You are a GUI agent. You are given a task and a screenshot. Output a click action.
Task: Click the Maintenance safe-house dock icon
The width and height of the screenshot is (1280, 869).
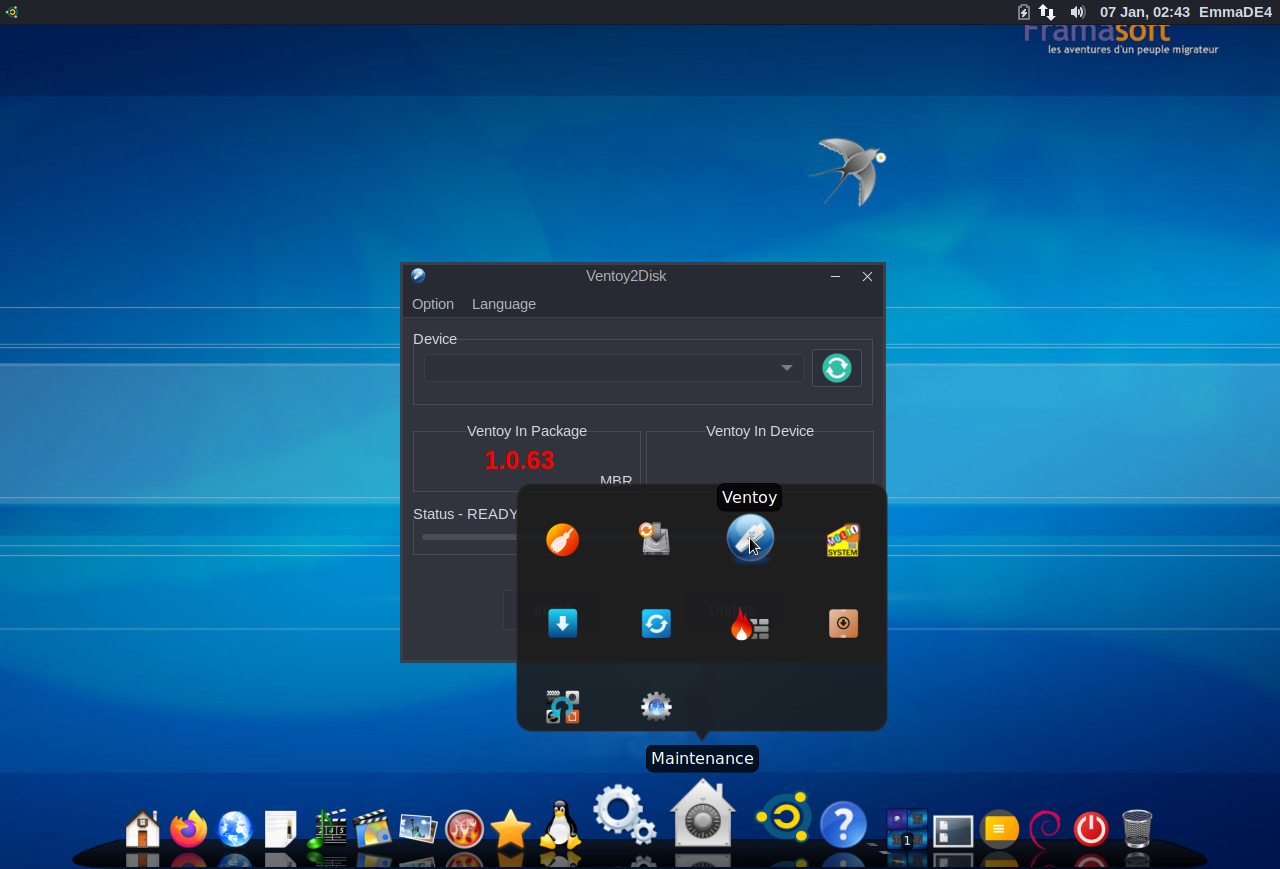pos(703,812)
